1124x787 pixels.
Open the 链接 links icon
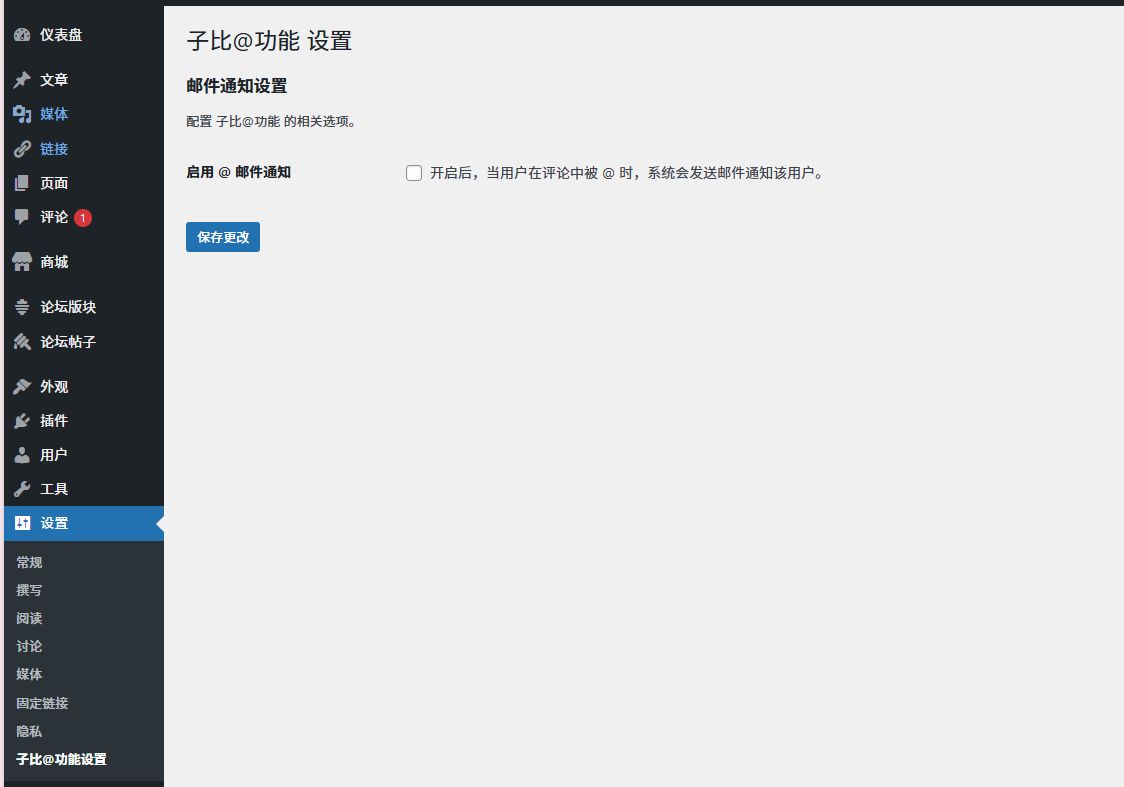coord(22,148)
